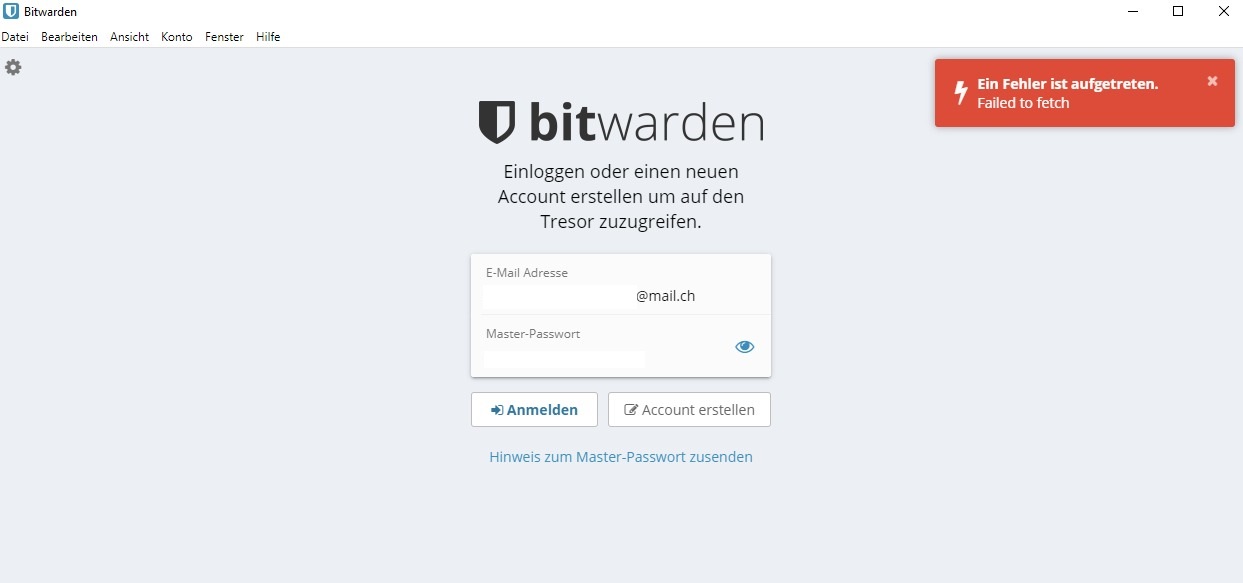Open the Konto menu
Image resolution: width=1243 pixels, height=583 pixels.
coord(177,37)
